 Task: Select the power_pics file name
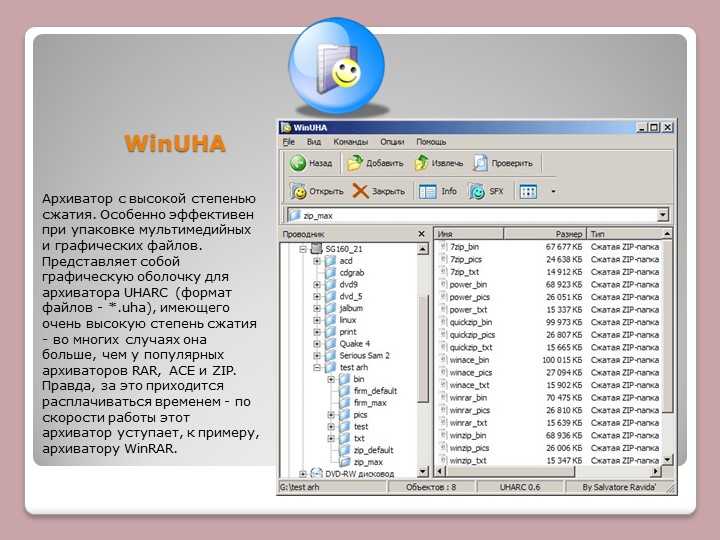[x=470, y=297]
